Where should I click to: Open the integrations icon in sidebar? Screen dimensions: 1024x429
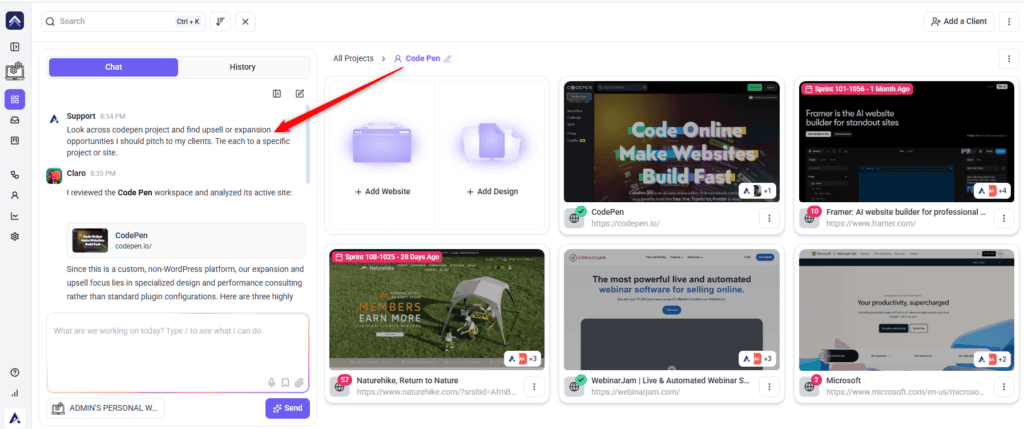coord(14,175)
